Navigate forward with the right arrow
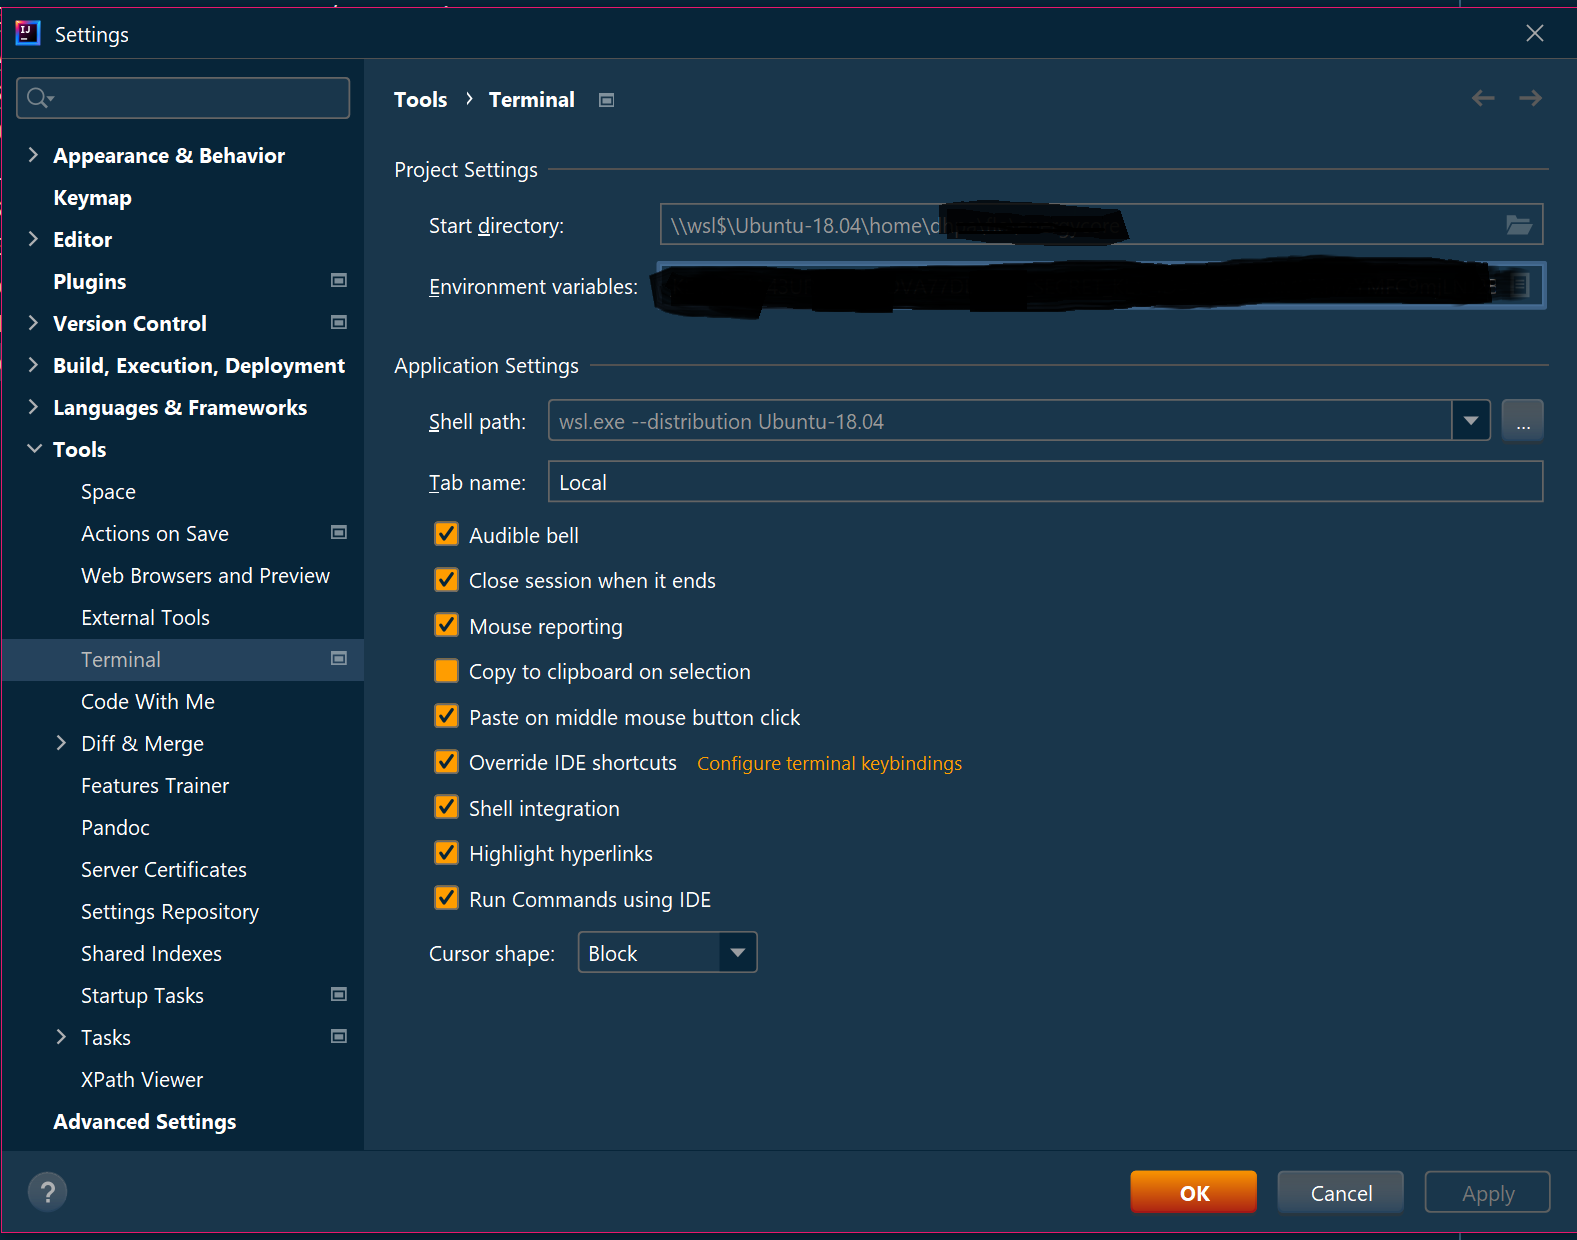This screenshot has height=1240, width=1577. click(1530, 98)
